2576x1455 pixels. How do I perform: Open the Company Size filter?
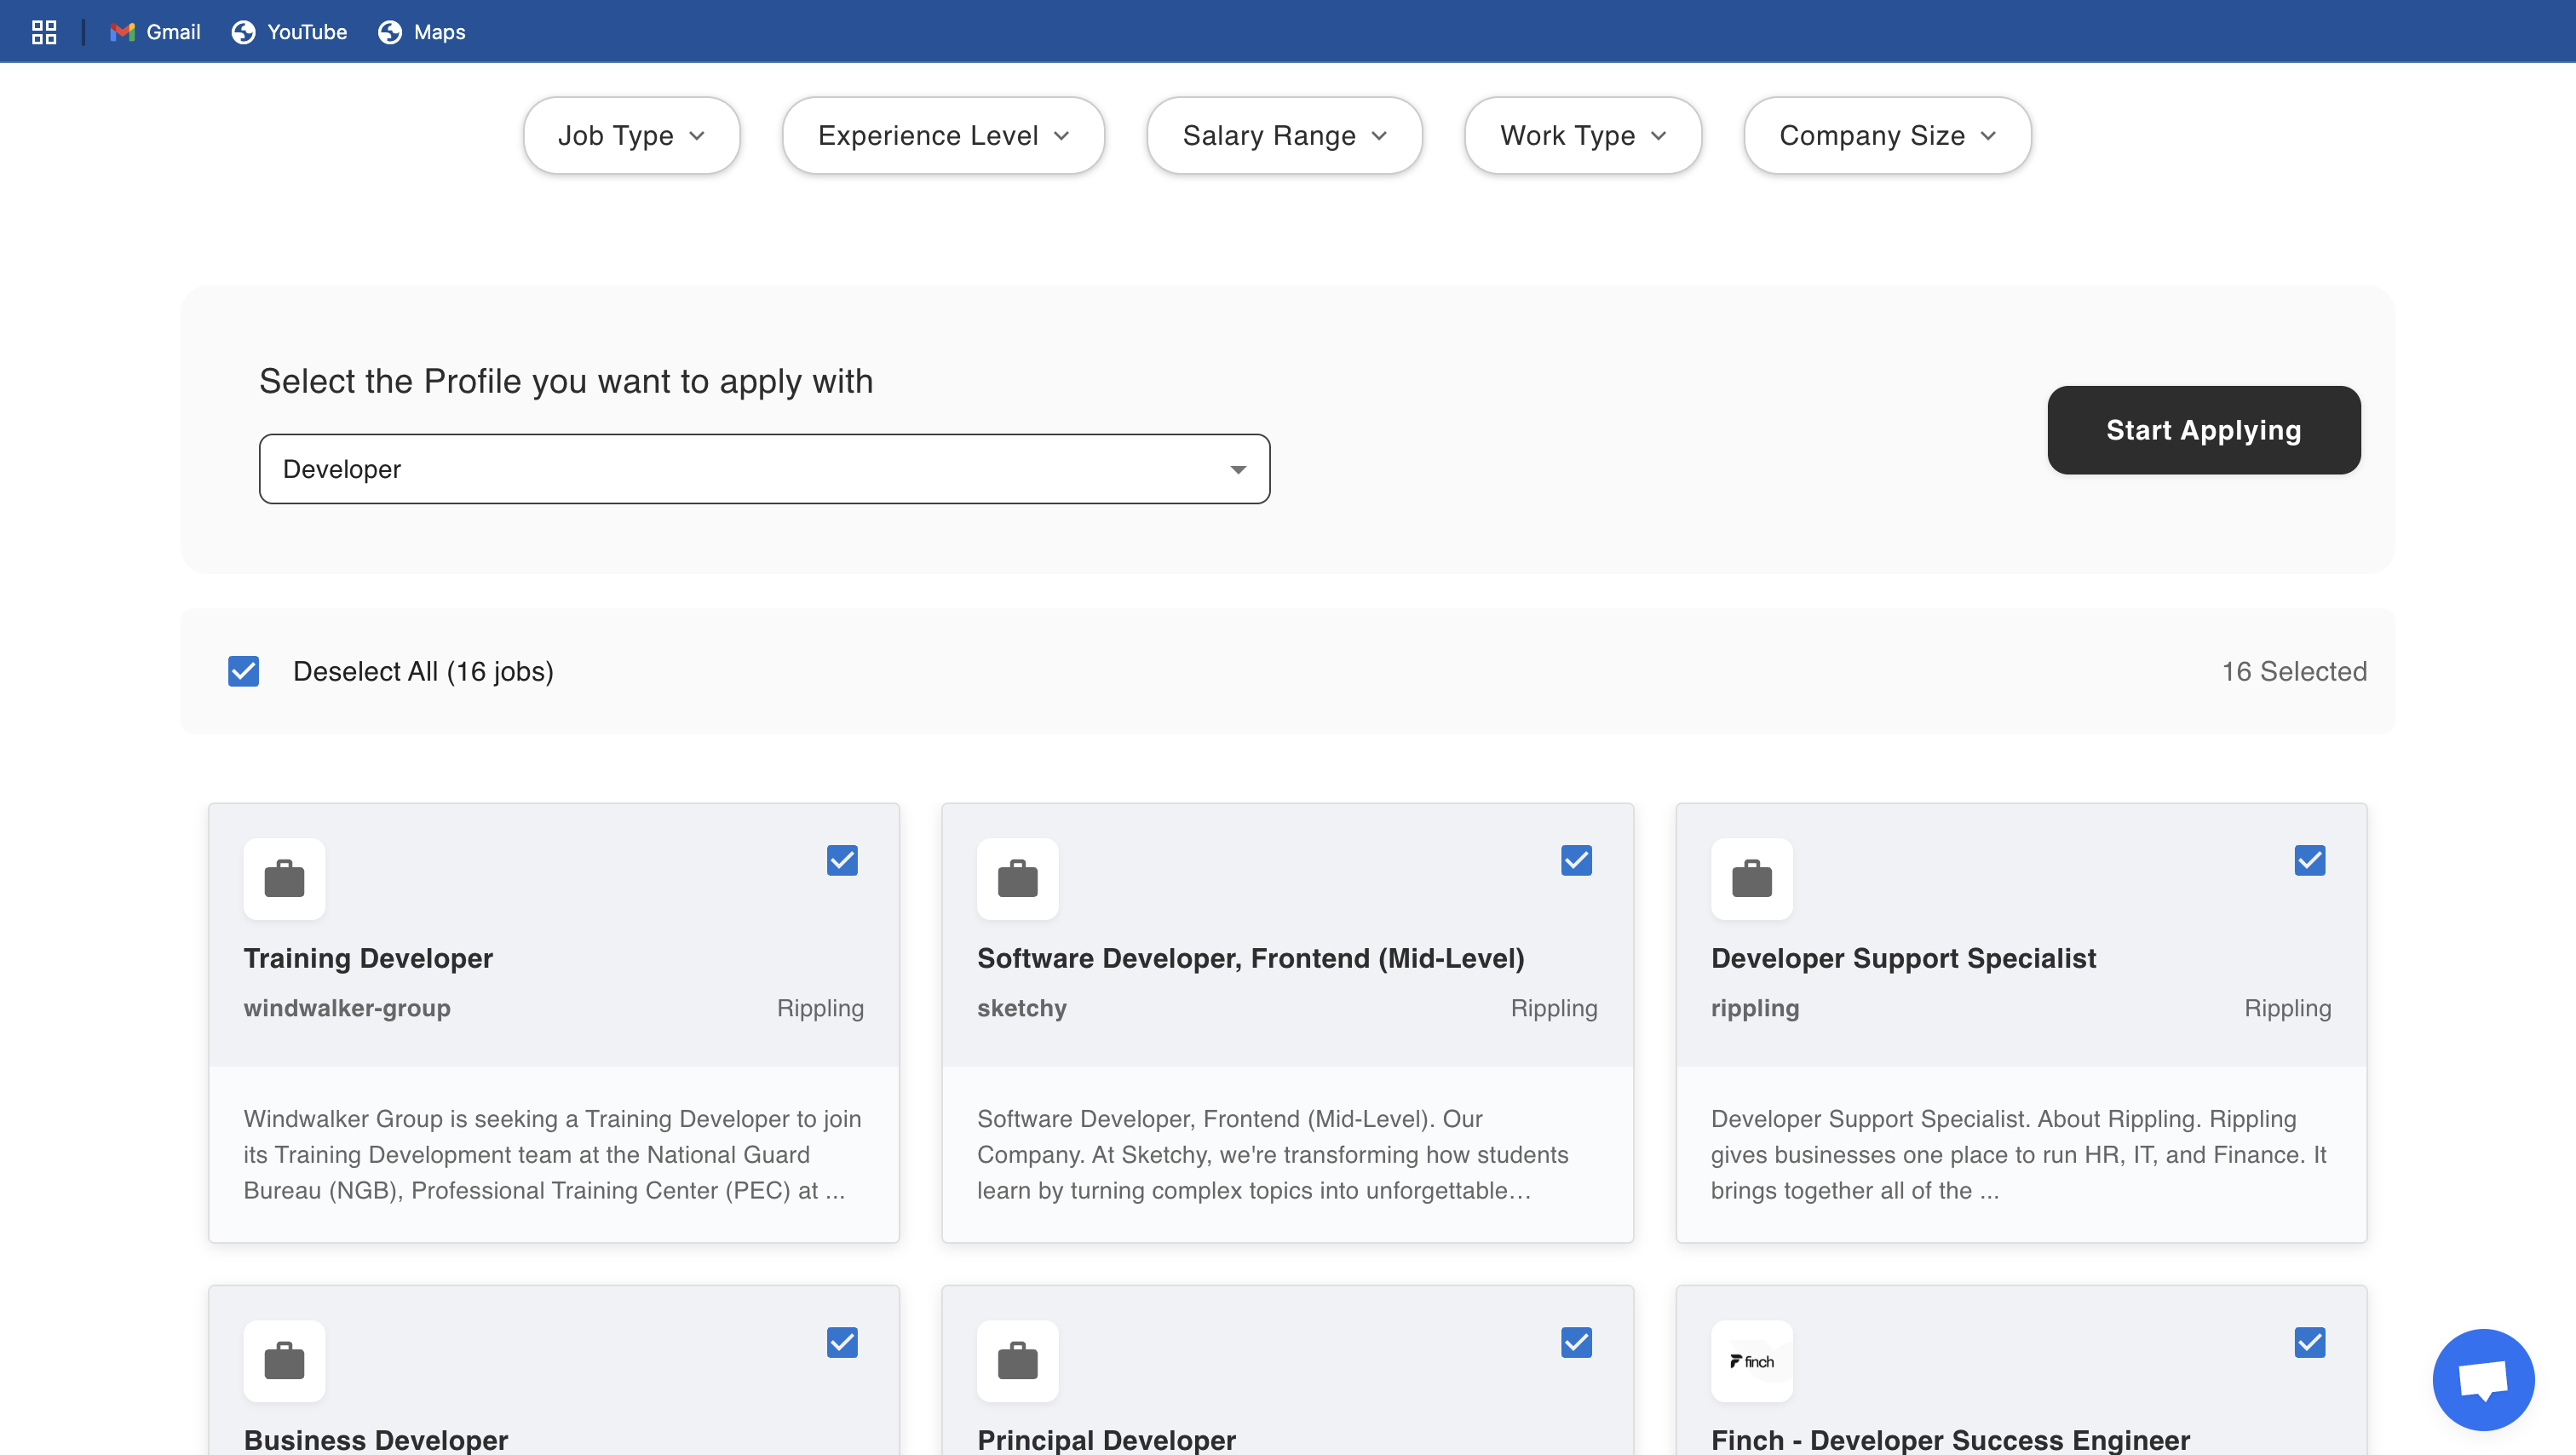click(1886, 135)
